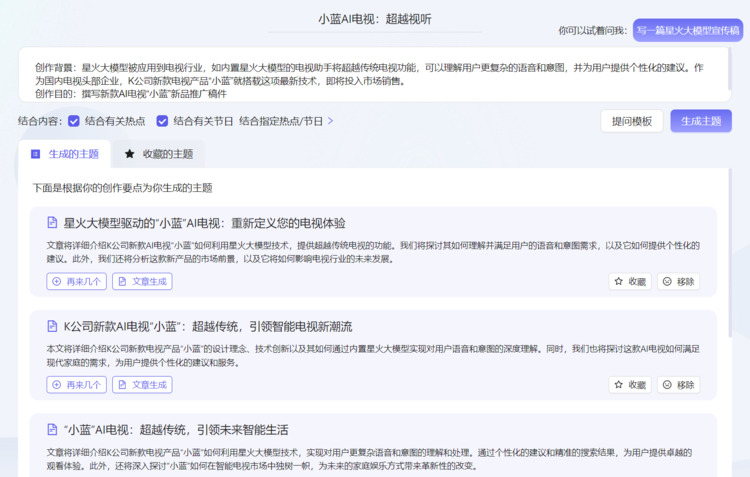Click the star icon on 收藏的主题 tab
This screenshot has width=750, height=477.
click(129, 154)
